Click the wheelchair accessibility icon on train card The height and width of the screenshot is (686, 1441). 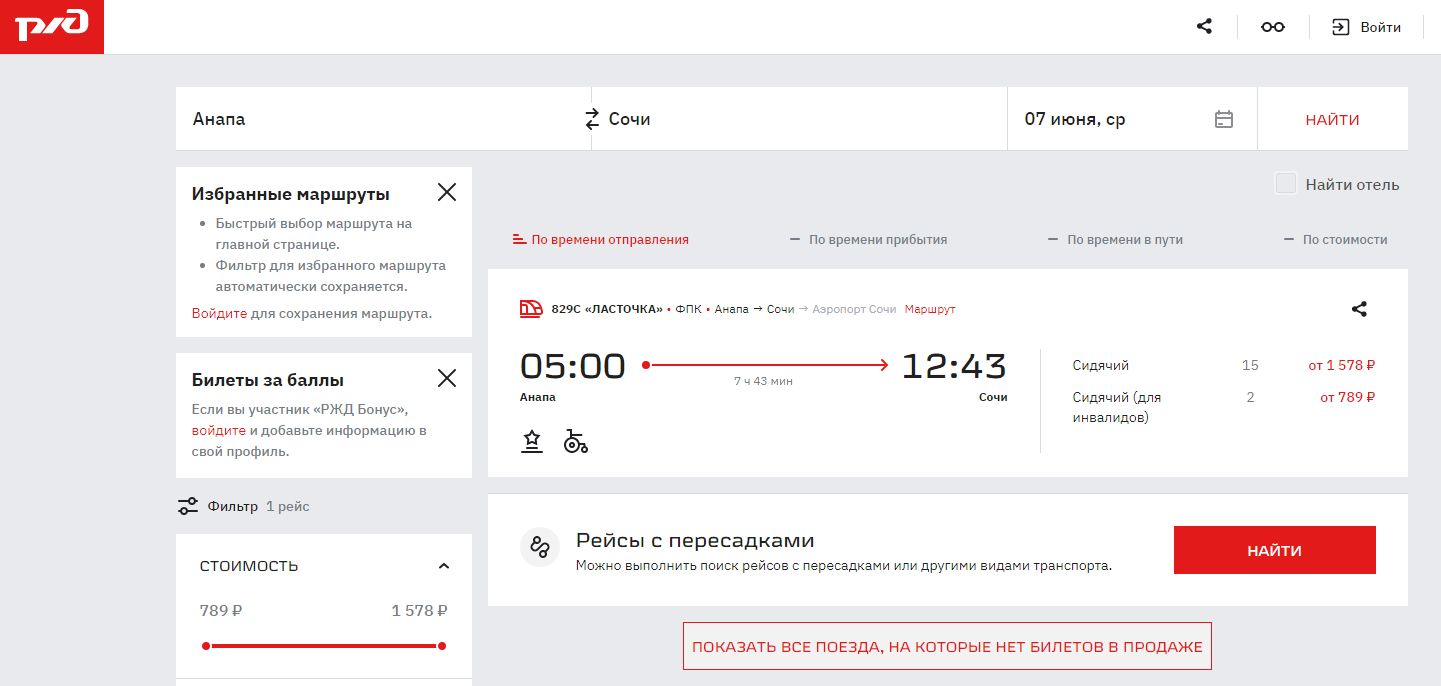tap(576, 441)
